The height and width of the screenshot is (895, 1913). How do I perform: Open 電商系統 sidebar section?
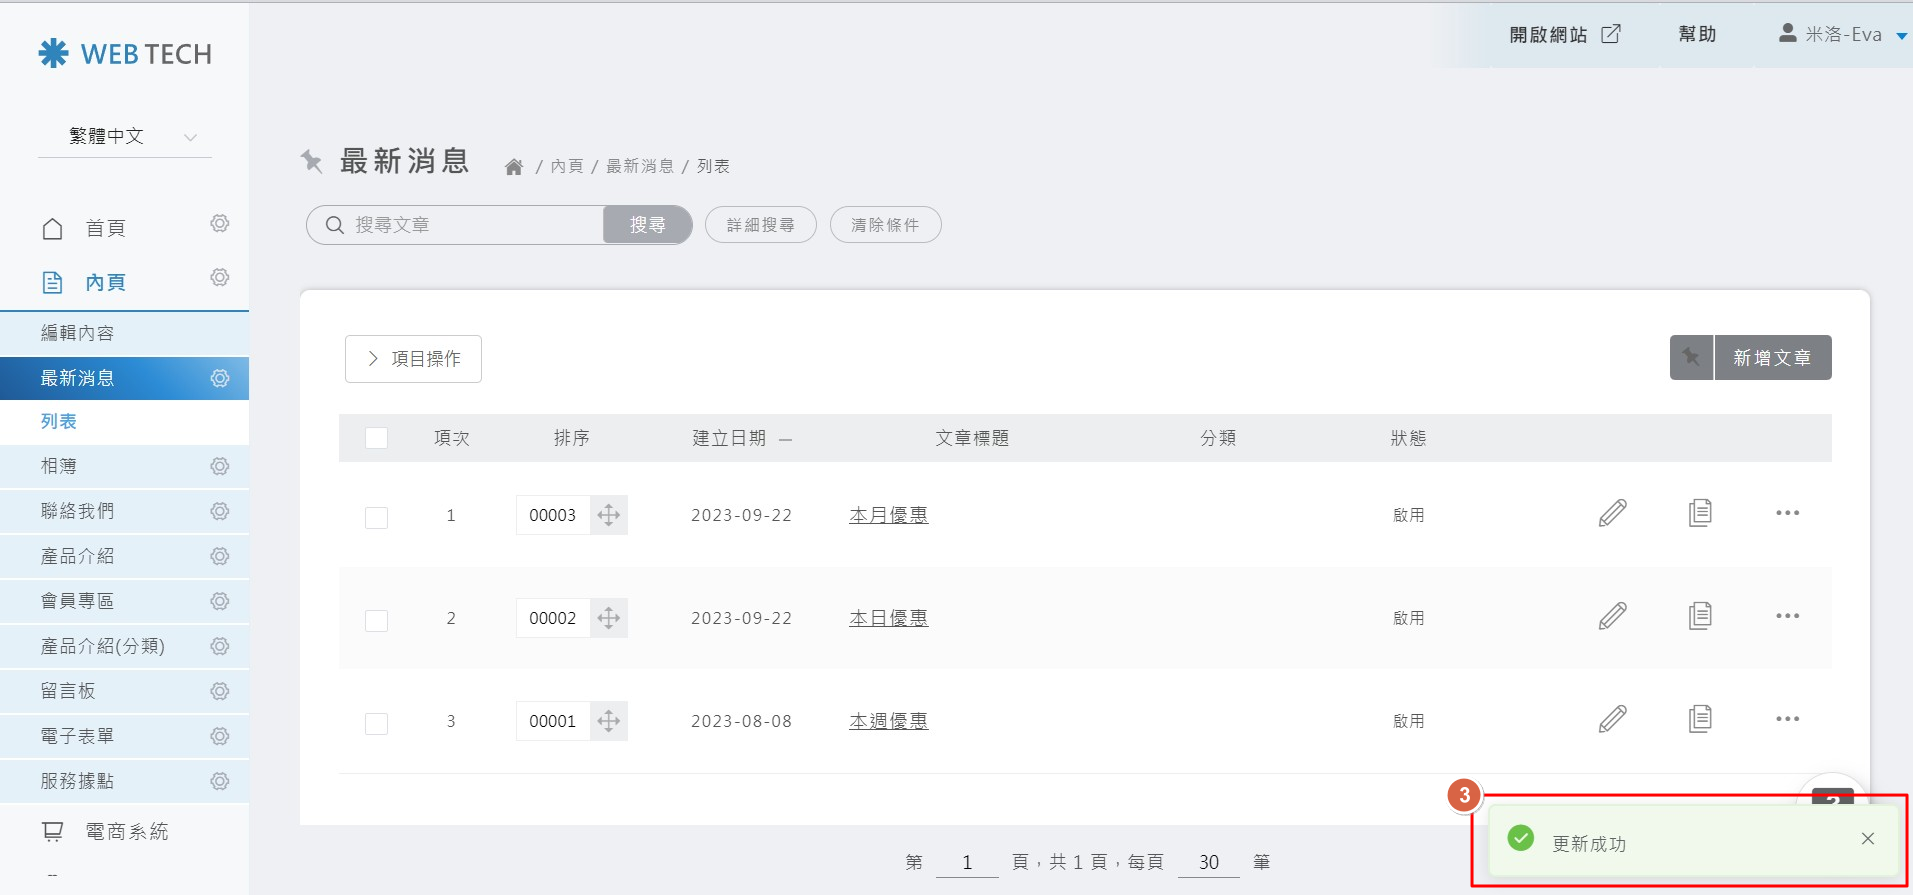[x=126, y=831]
